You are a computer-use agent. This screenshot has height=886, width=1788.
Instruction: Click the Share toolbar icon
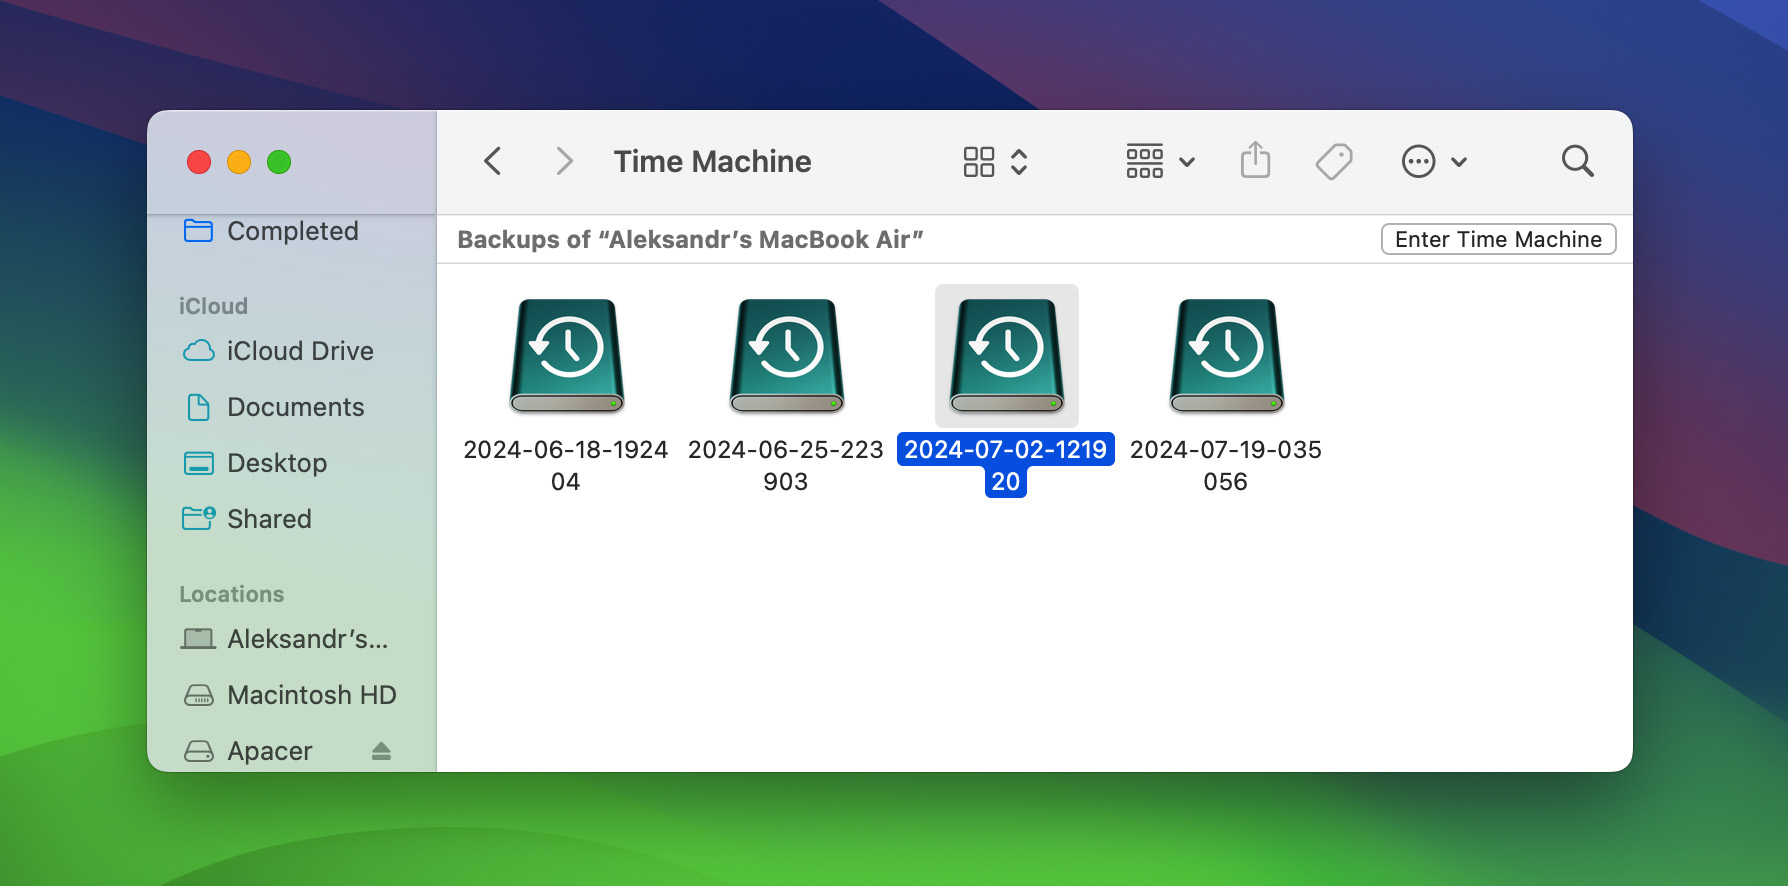pyautogui.click(x=1255, y=160)
